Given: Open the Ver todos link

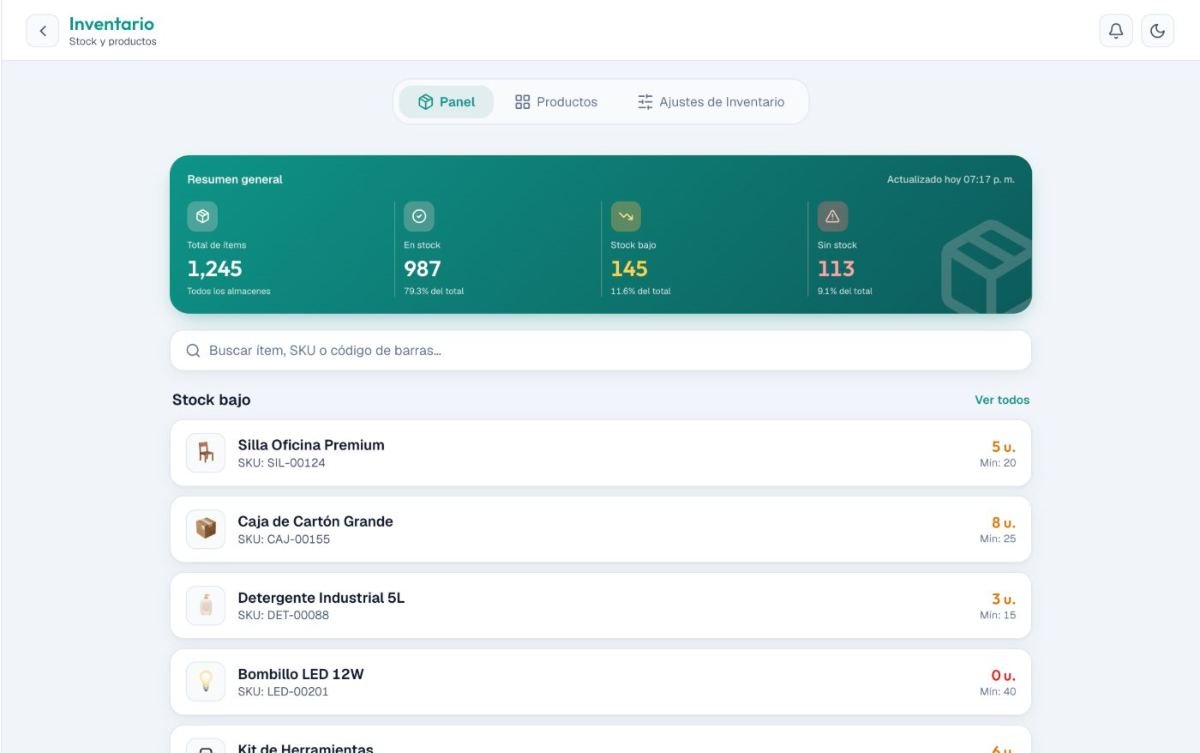Looking at the screenshot, I should tap(1002, 400).
